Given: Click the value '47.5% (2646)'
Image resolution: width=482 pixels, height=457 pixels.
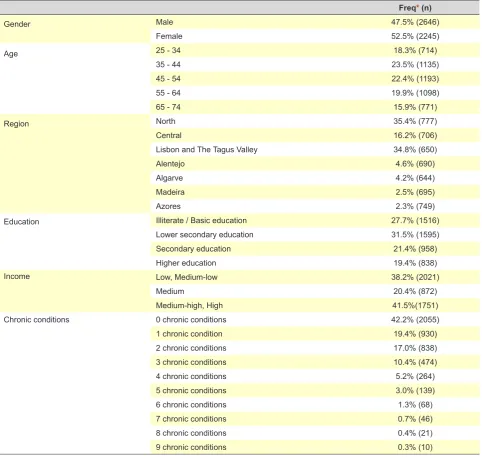Looking at the screenshot, I should coord(415,22).
